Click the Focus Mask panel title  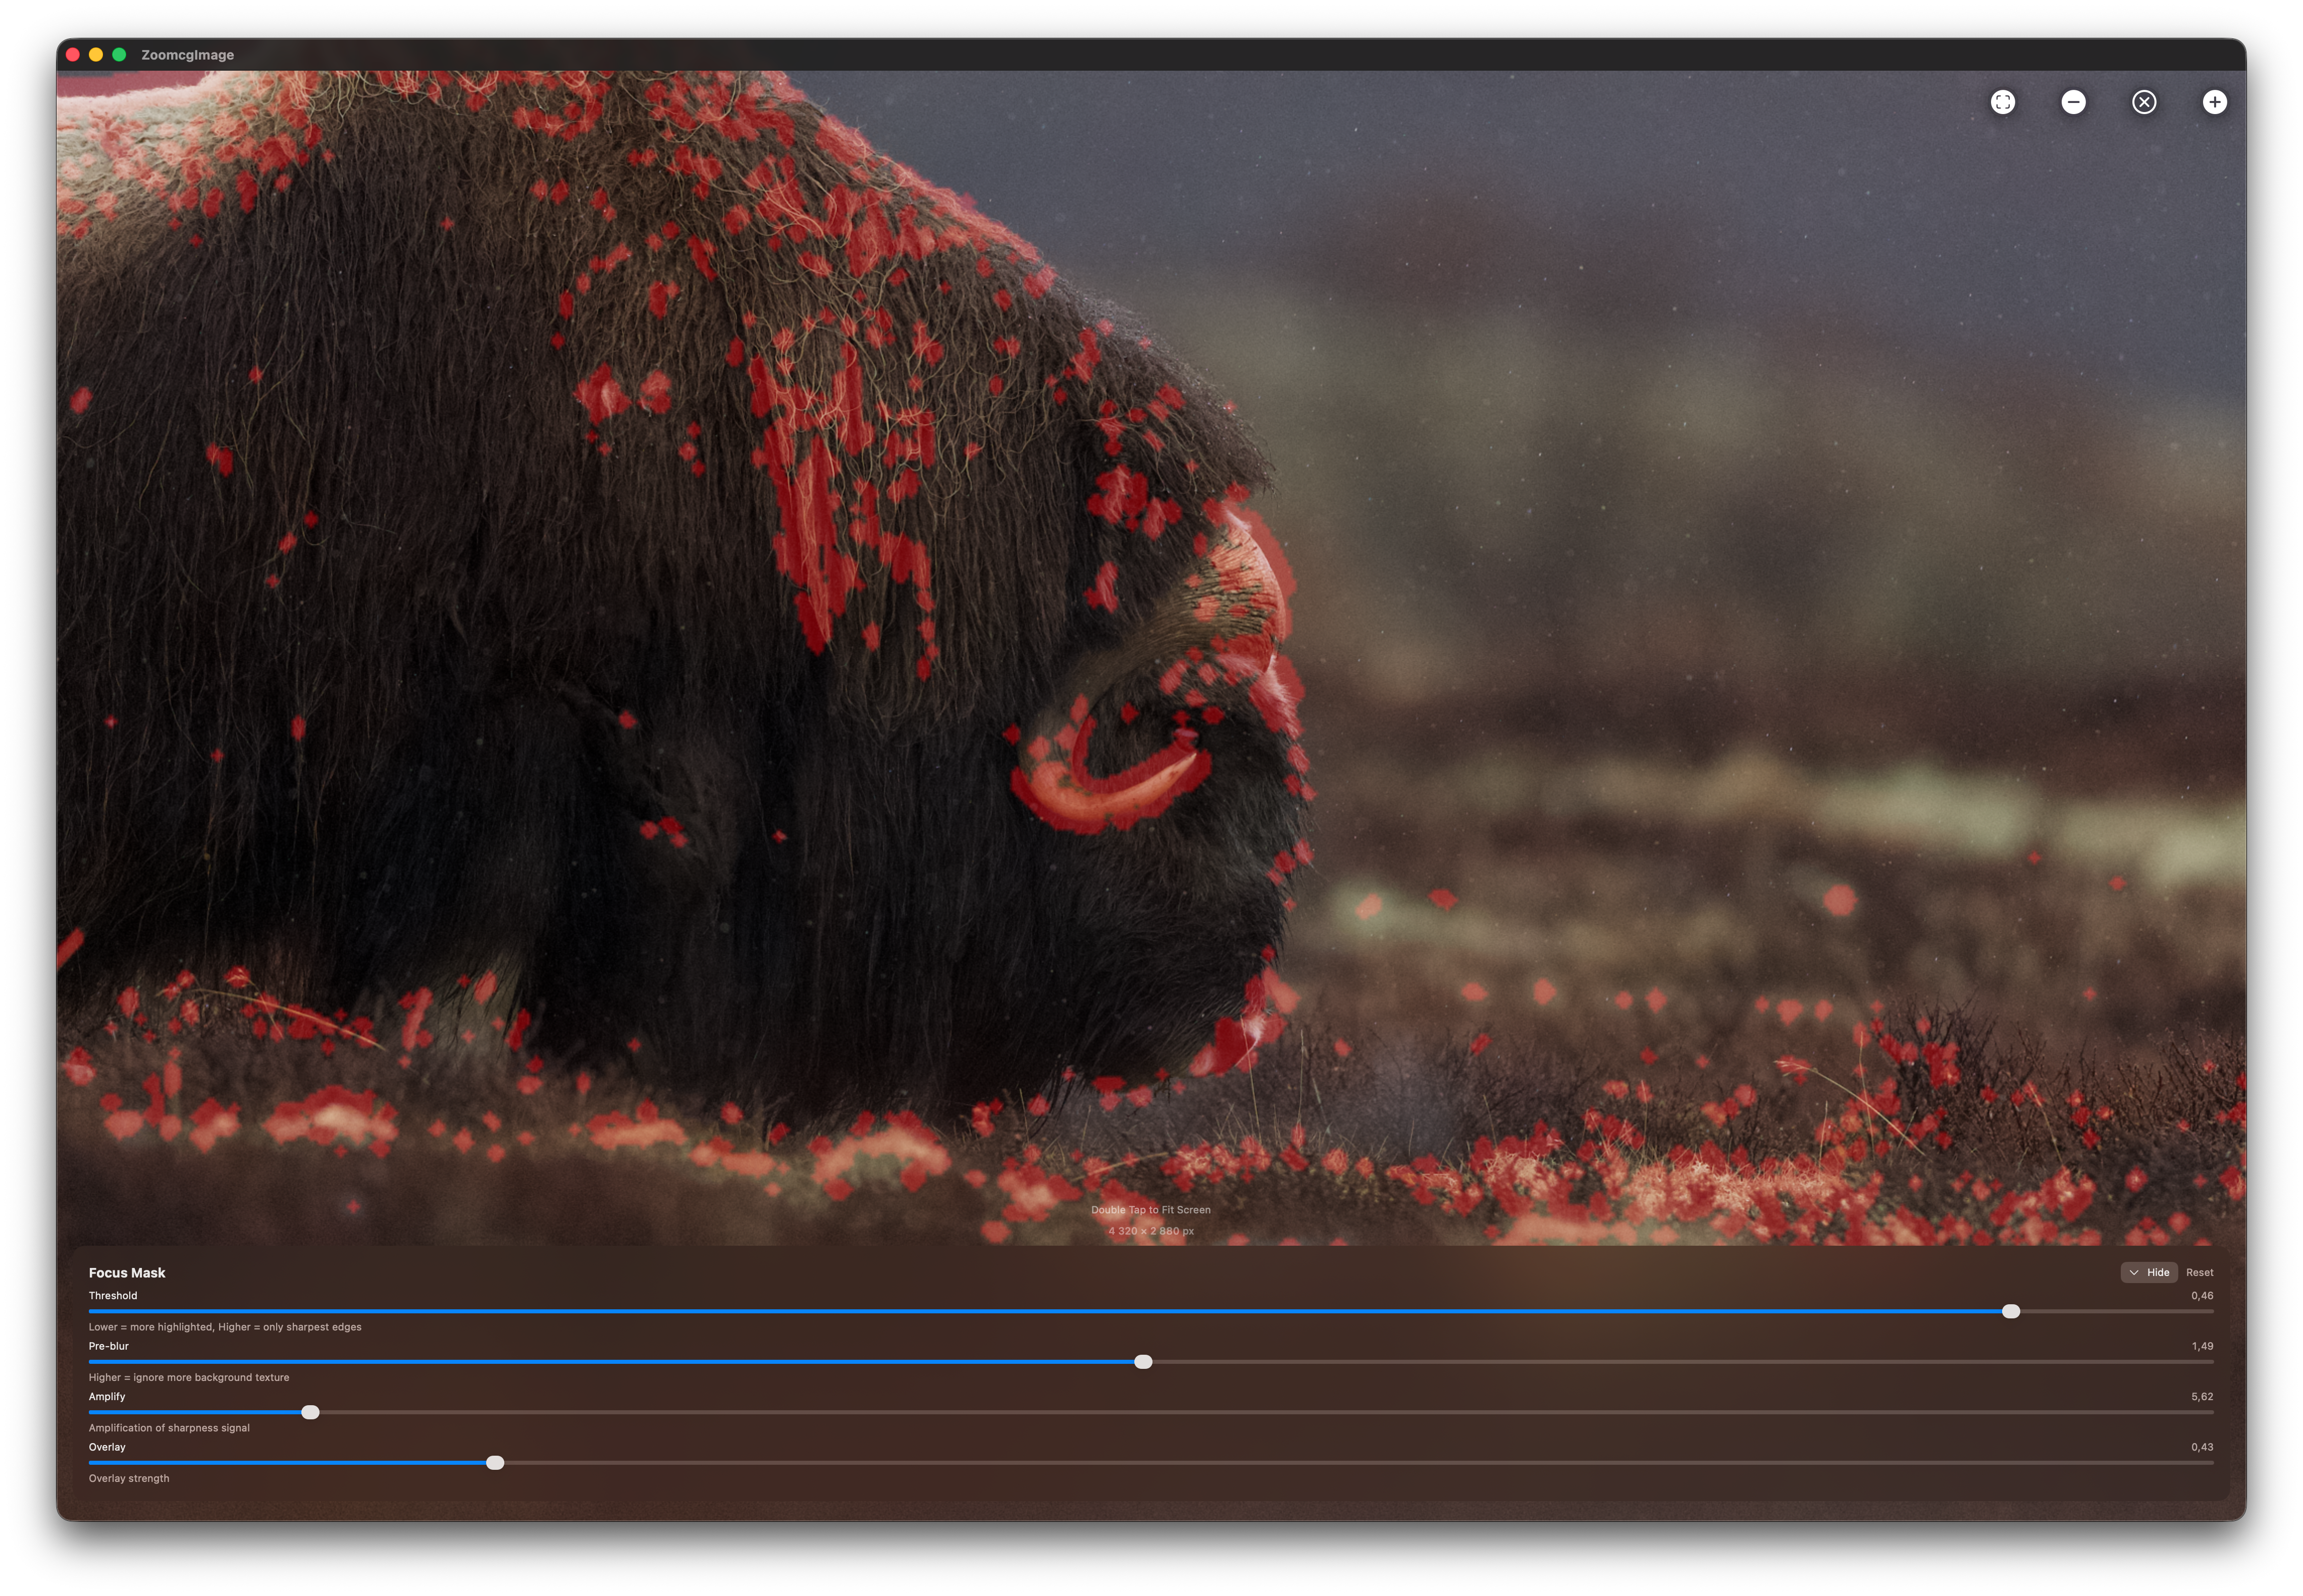127,1272
